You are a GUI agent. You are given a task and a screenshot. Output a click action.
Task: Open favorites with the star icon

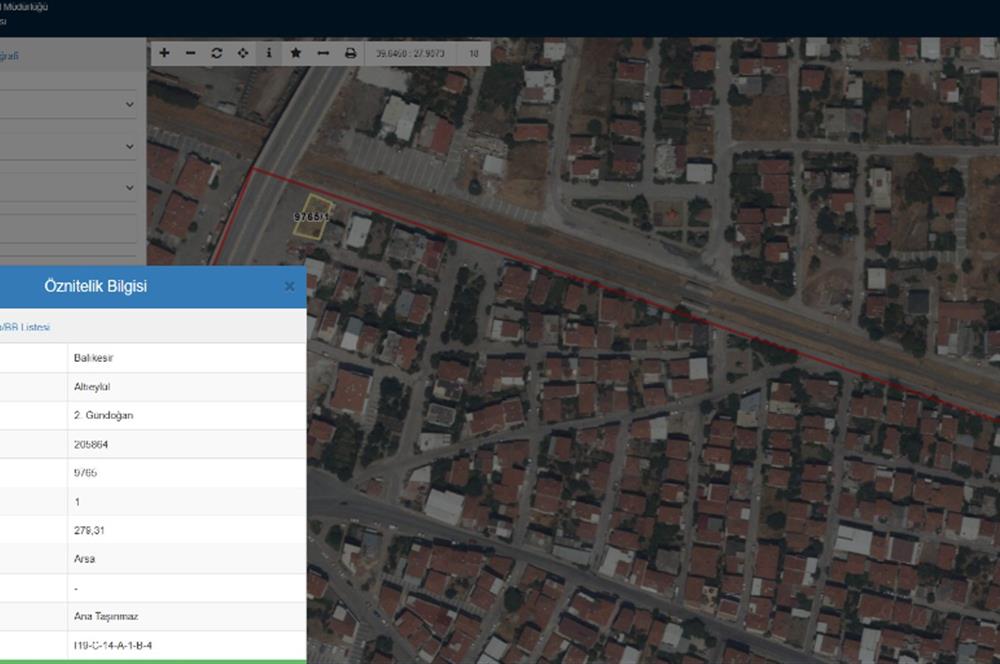(x=296, y=53)
